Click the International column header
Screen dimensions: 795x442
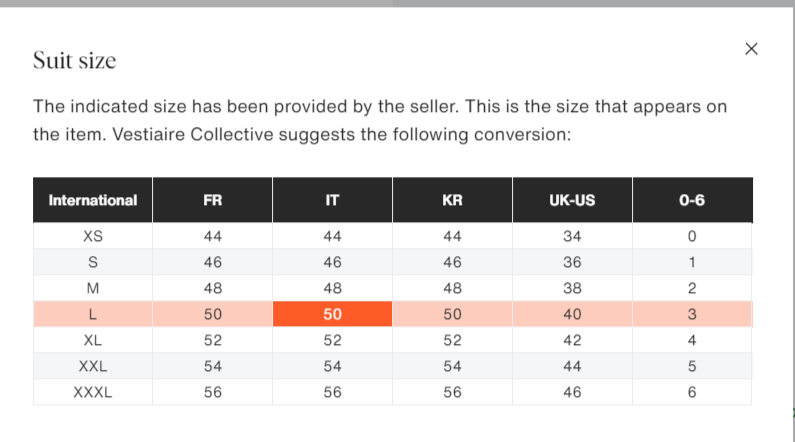pos(93,200)
